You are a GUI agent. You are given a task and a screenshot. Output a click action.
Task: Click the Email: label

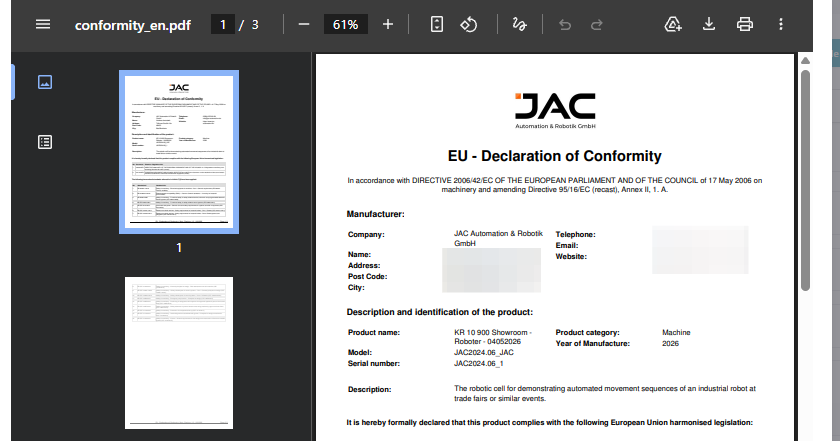(567, 245)
